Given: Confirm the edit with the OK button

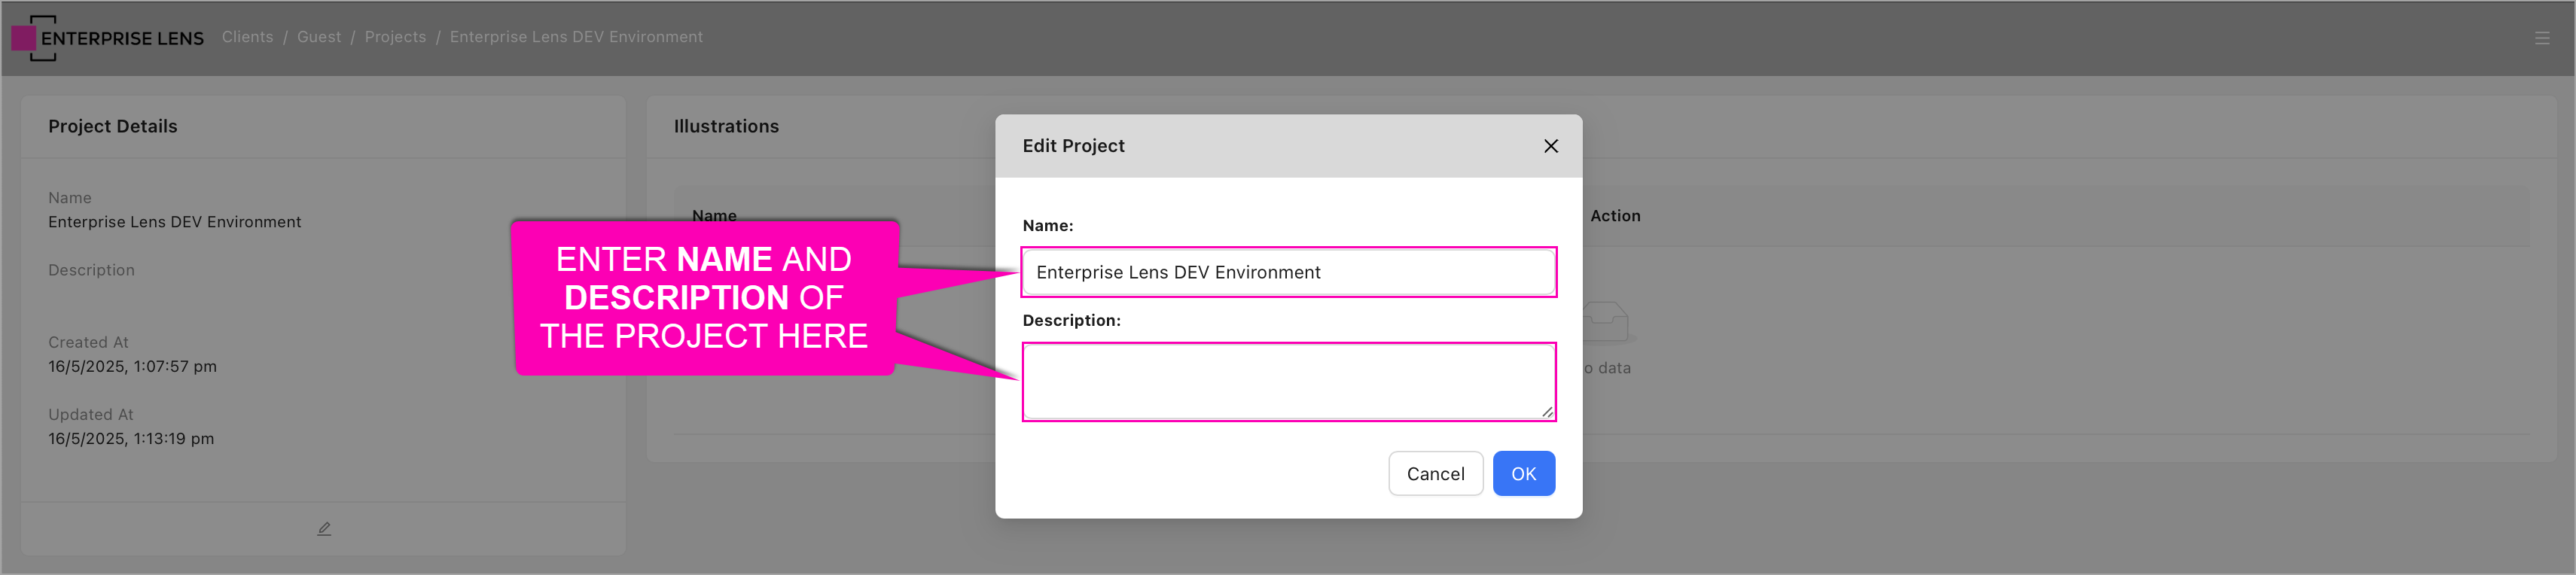Looking at the screenshot, I should pyautogui.click(x=1523, y=473).
